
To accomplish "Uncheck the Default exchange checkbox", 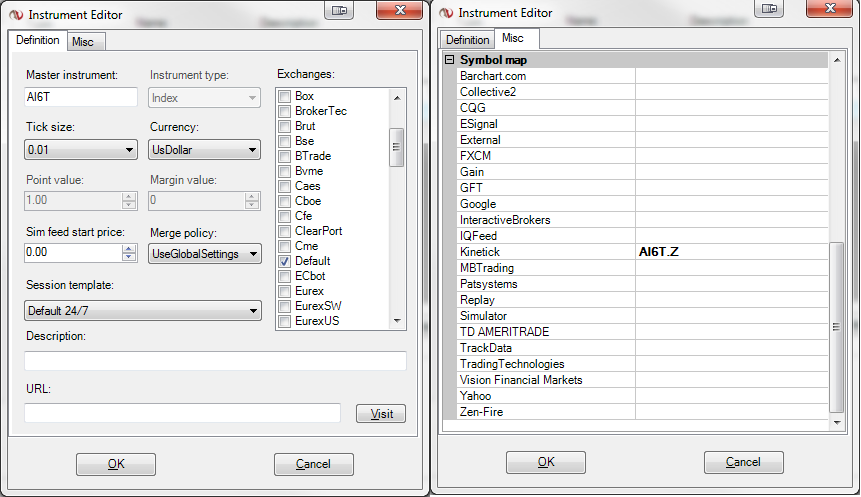I will [x=284, y=261].
